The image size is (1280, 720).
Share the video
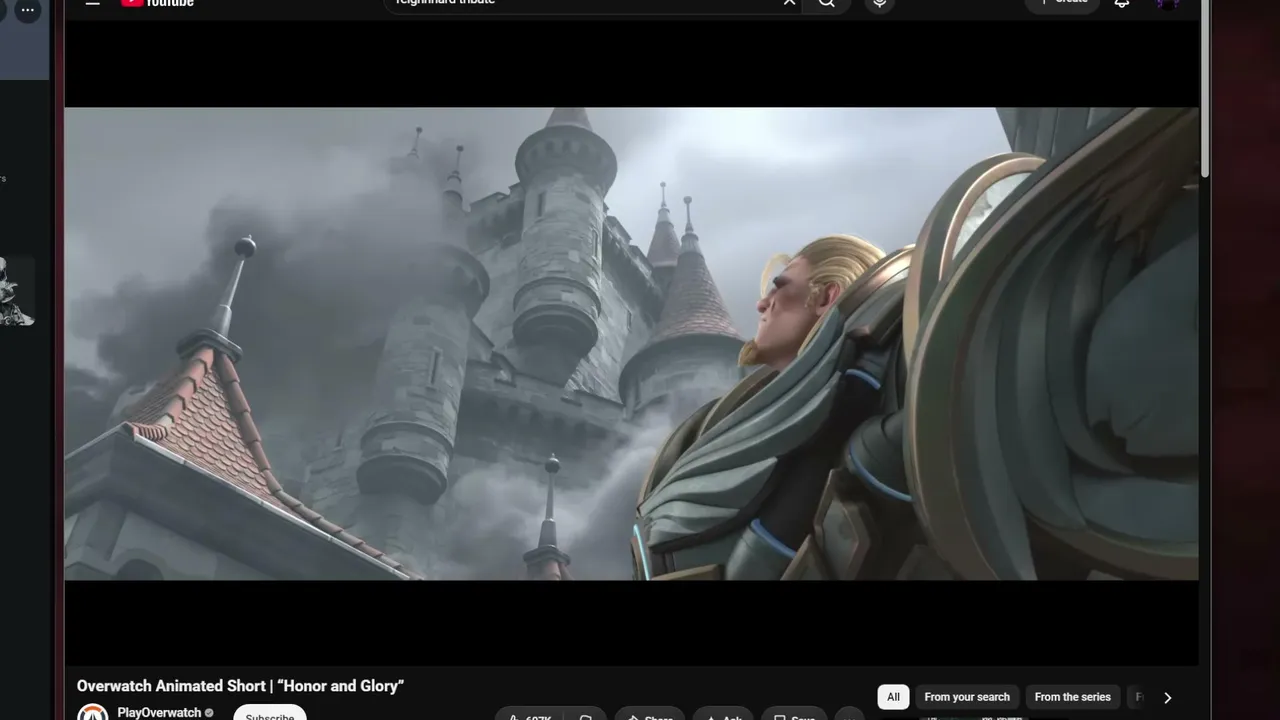pyautogui.click(x=650, y=714)
